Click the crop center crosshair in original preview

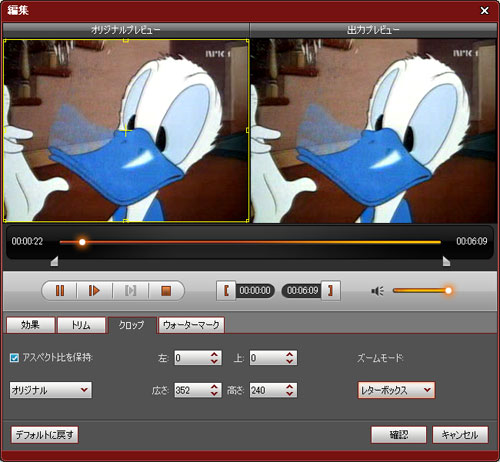(126, 131)
